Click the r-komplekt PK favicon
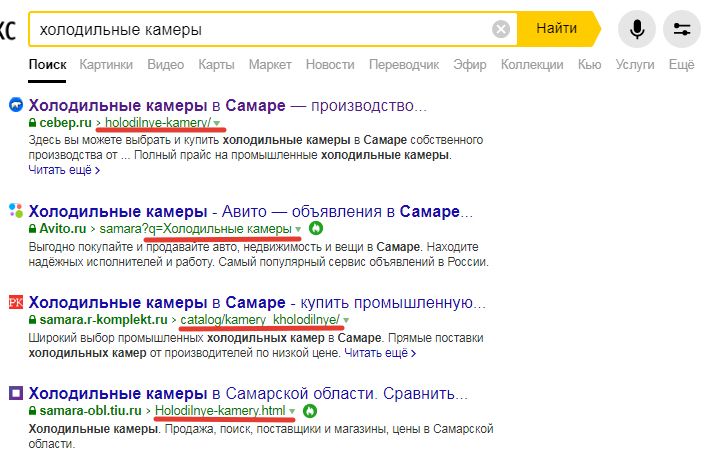Screen dimensions: 708x469 (16, 302)
